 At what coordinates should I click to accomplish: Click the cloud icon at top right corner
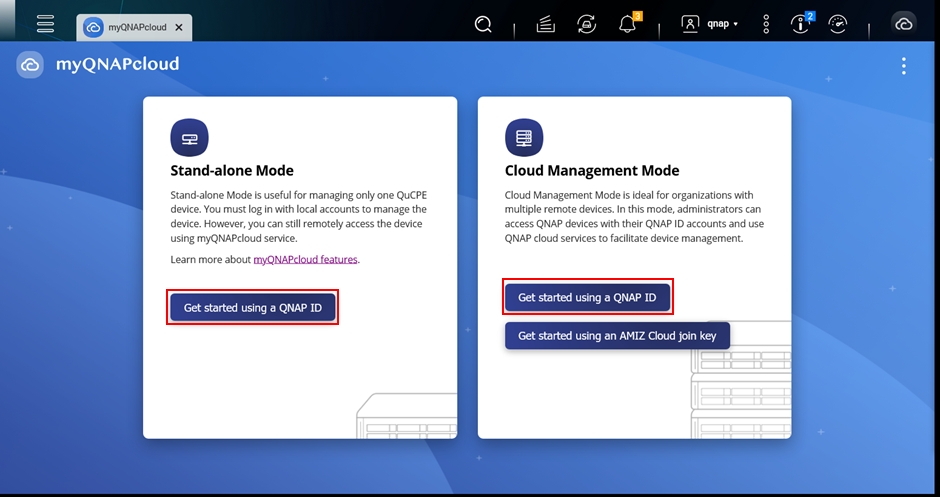click(903, 24)
